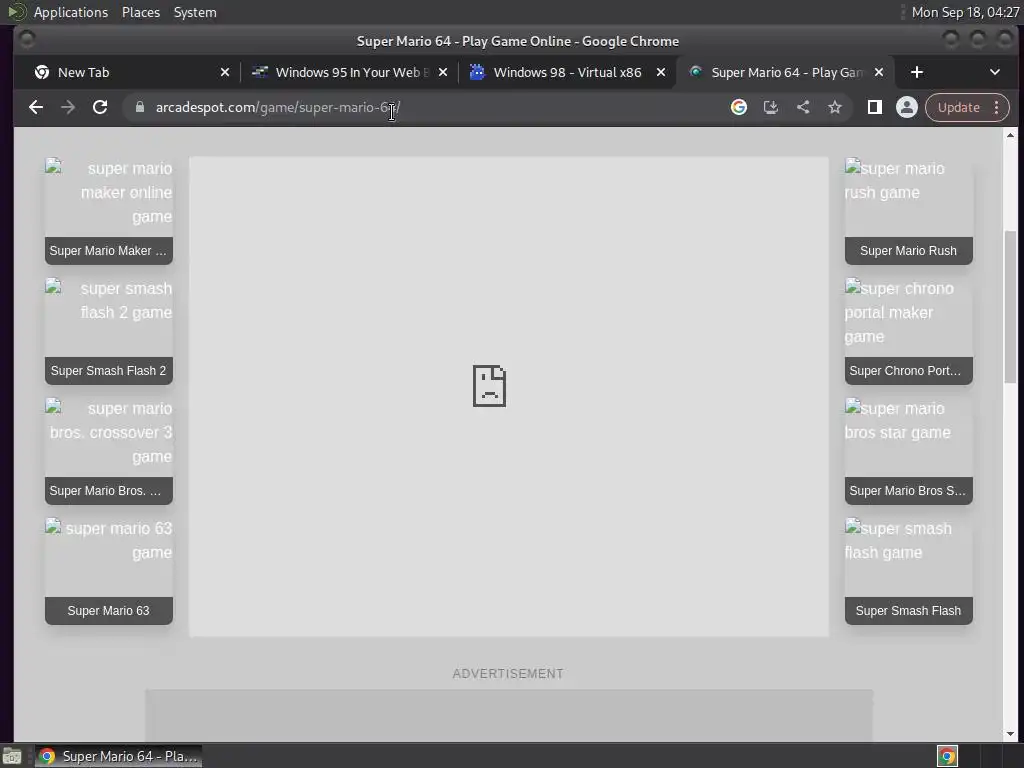Close the Super Mario 64 tab
This screenshot has height=768, width=1024.
point(879,72)
